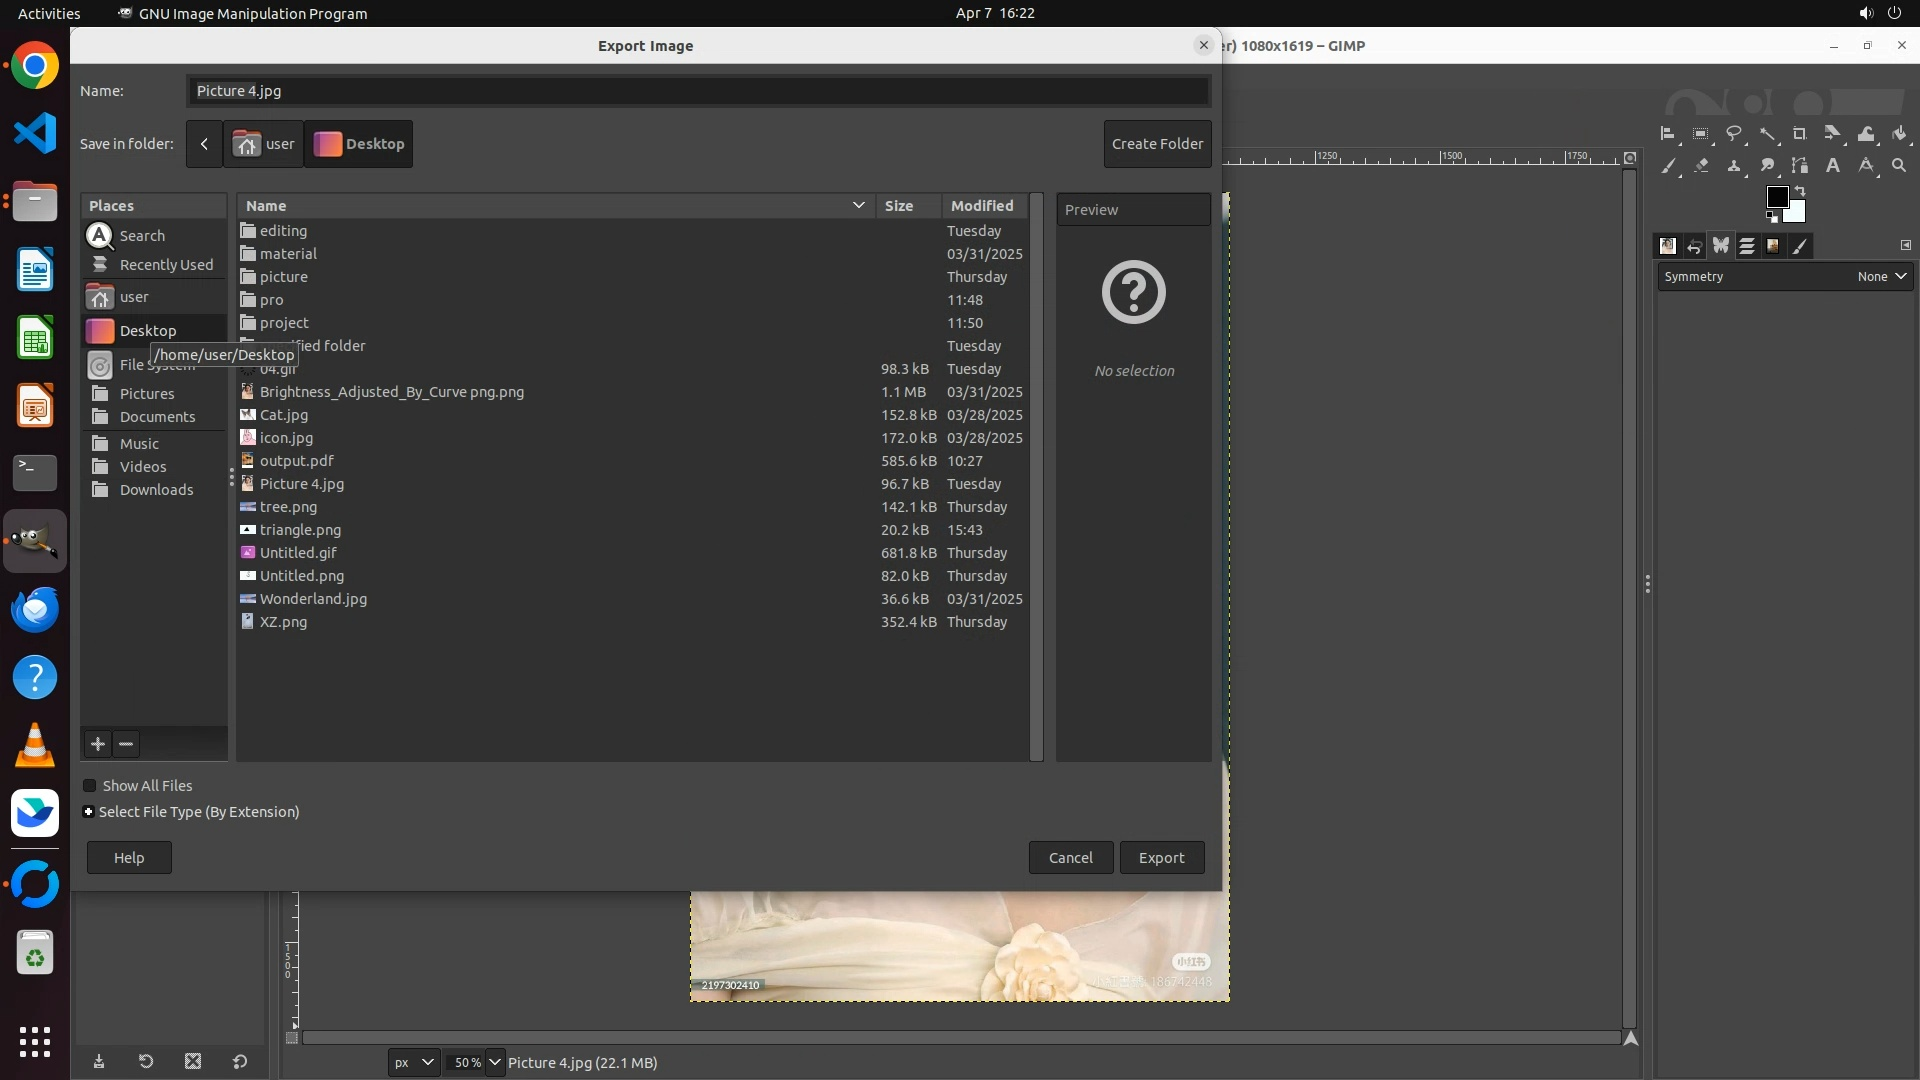Select the Eraser tool
The width and height of the screenshot is (1920, 1080).
click(1701, 166)
